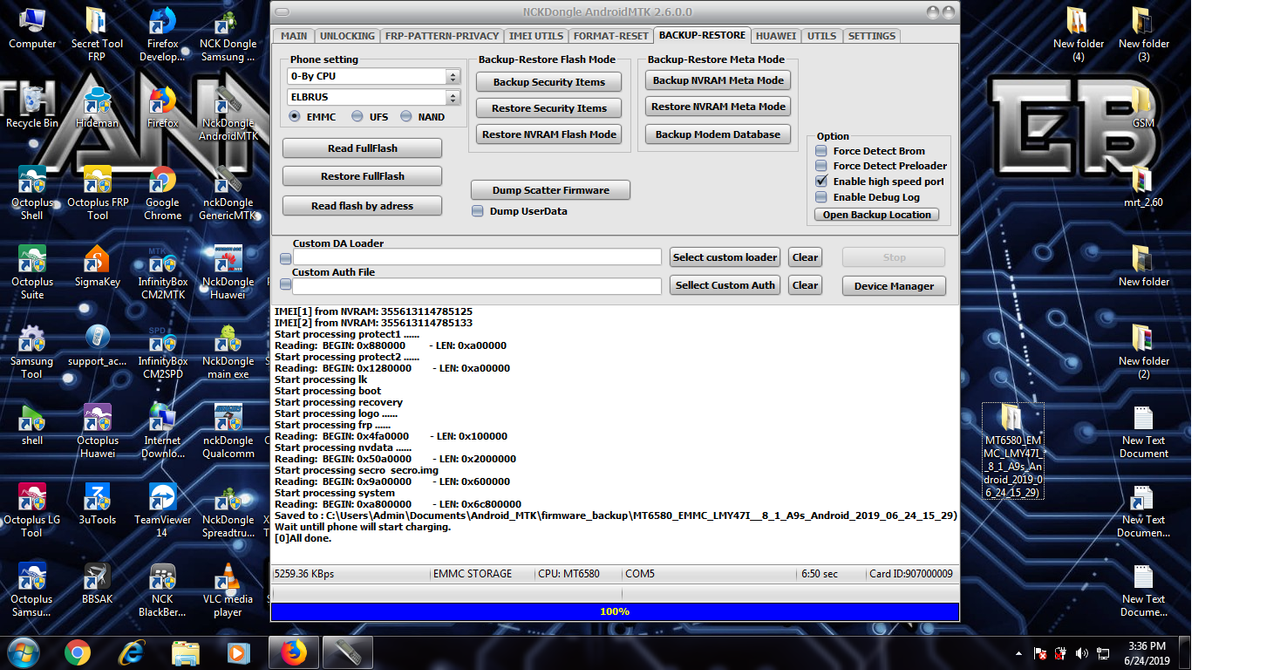Enable Force Detect Brom option
This screenshot has height=670, width=1280.
pyautogui.click(x=821, y=151)
